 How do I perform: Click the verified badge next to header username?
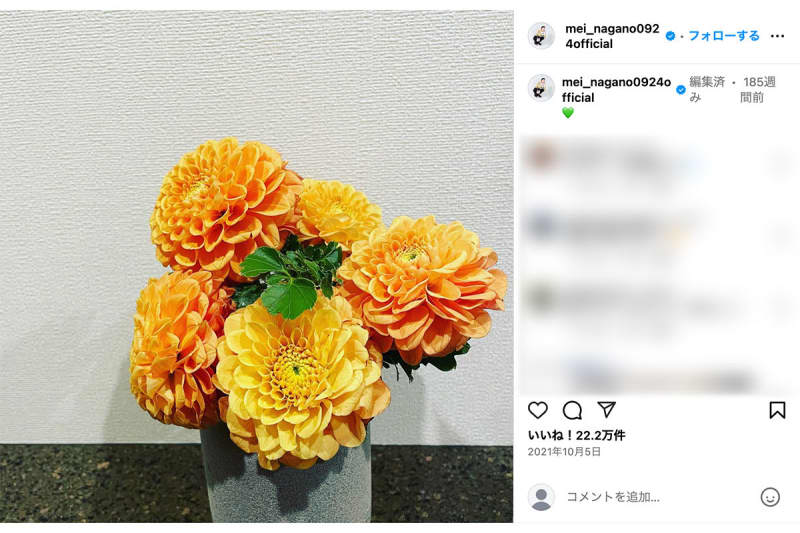click(670, 36)
